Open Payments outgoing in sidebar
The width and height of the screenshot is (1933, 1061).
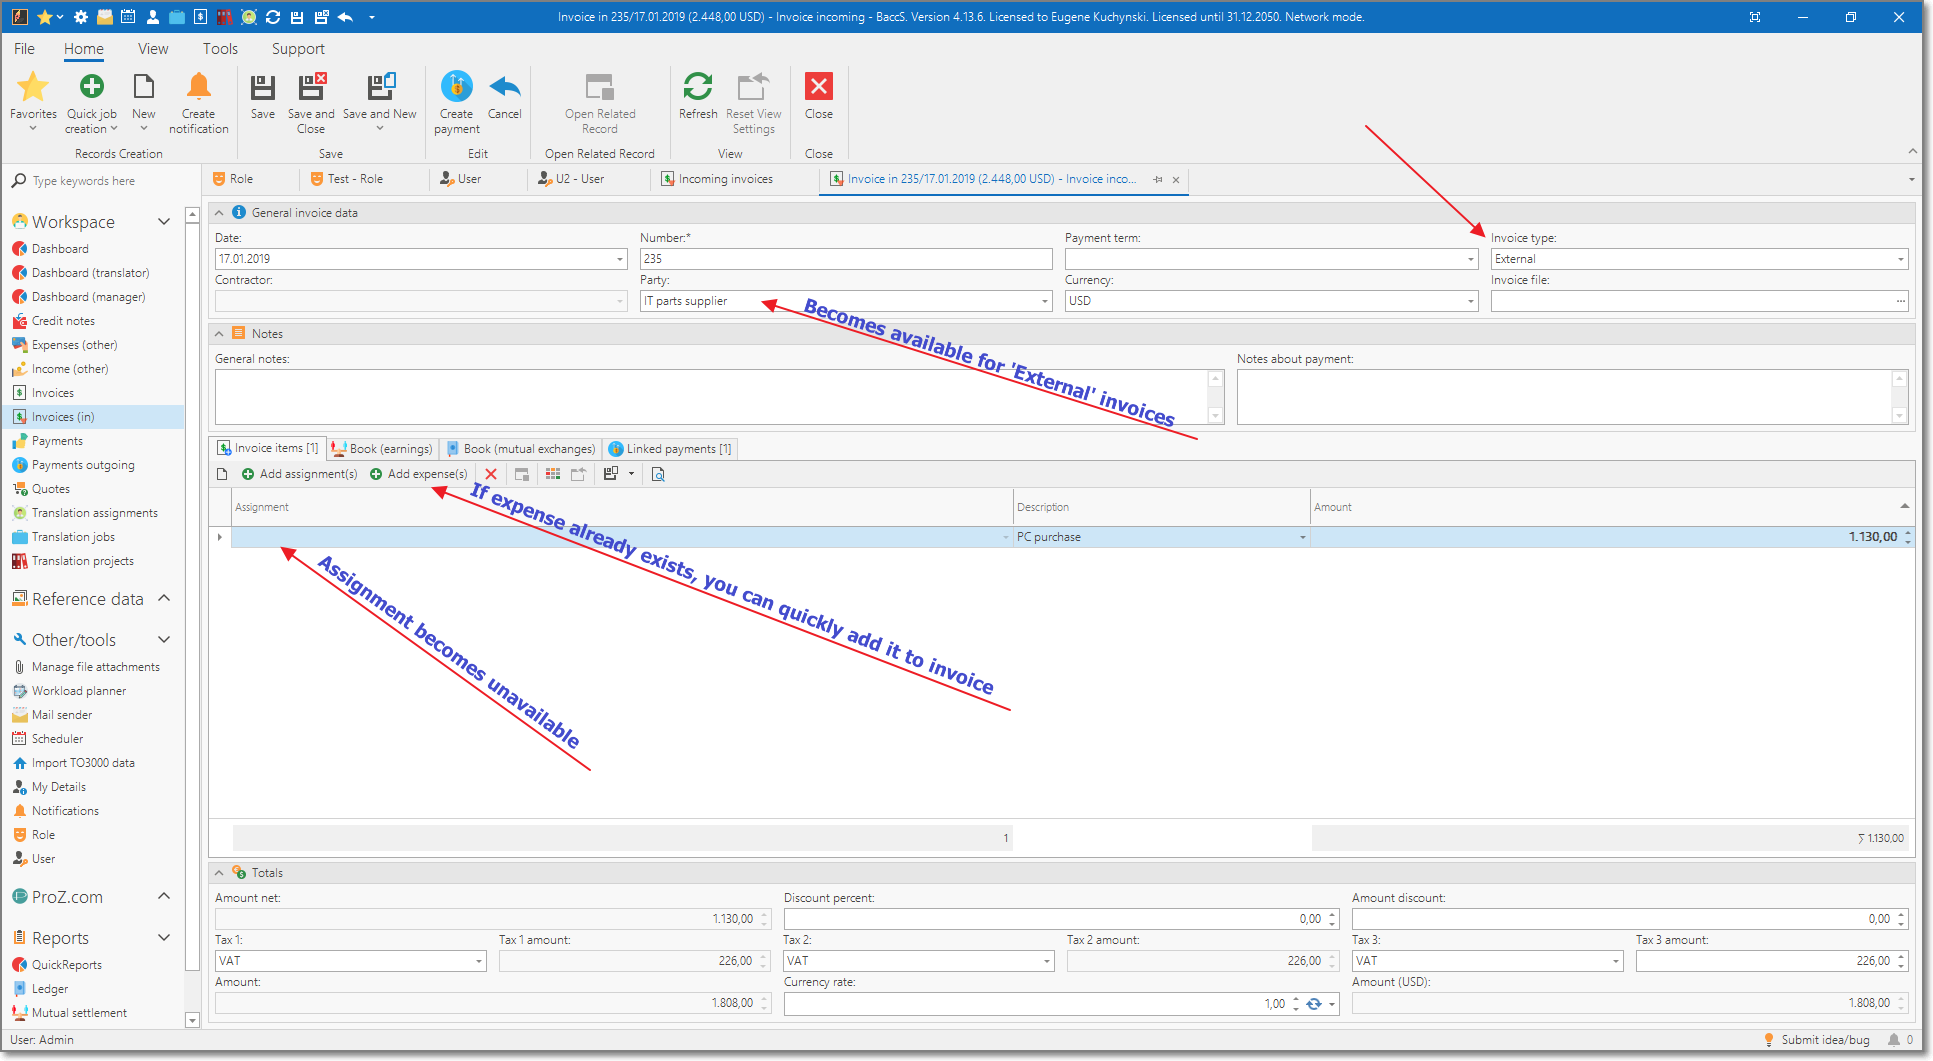83,465
